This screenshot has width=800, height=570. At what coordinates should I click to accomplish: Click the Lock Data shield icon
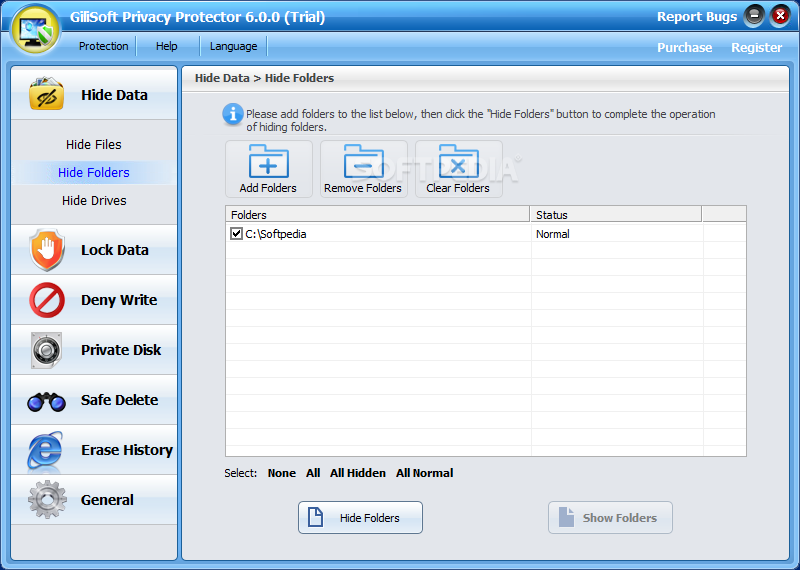click(47, 250)
